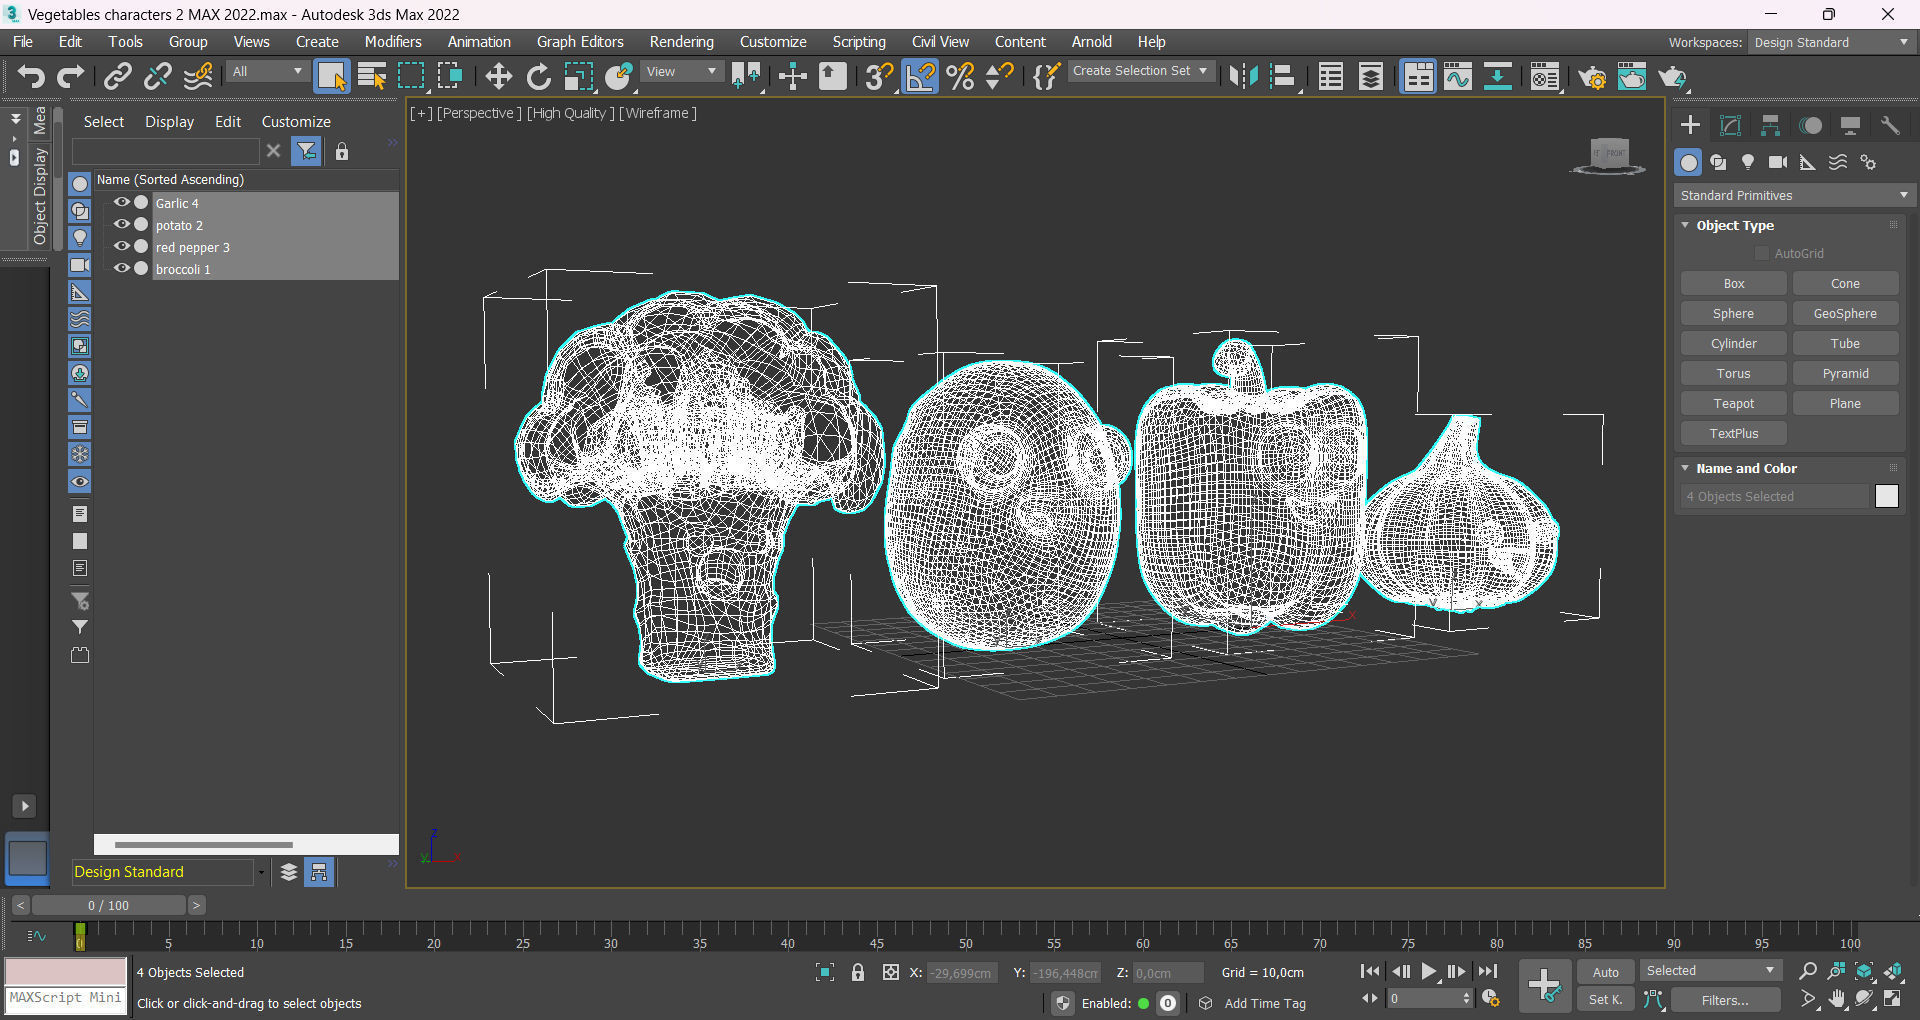1920x1020 pixels.
Task: Open the Arnold menu
Action: (x=1092, y=42)
